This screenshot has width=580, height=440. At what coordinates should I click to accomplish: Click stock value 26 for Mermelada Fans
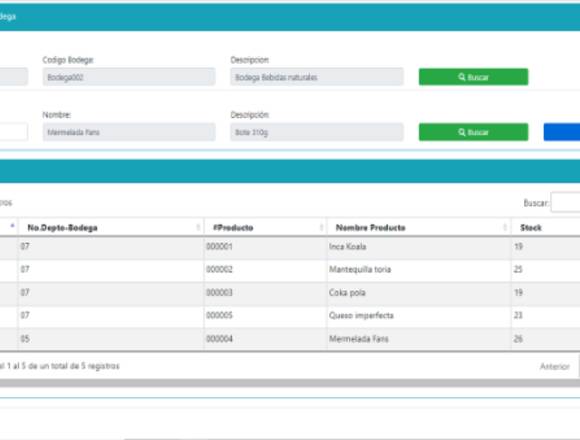(518, 339)
